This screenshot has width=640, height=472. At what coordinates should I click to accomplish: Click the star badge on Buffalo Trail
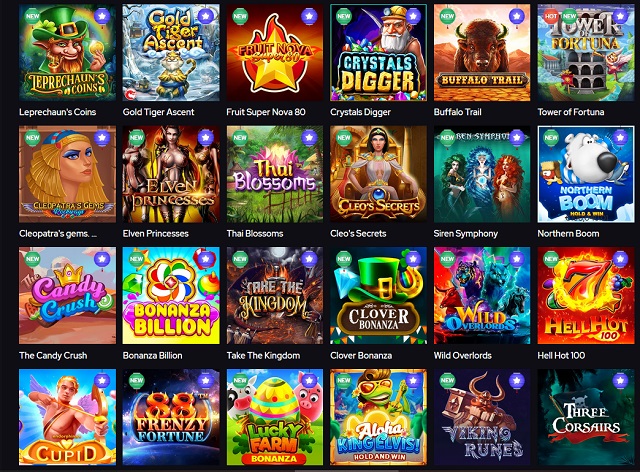pyautogui.click(x=517, y=16)
